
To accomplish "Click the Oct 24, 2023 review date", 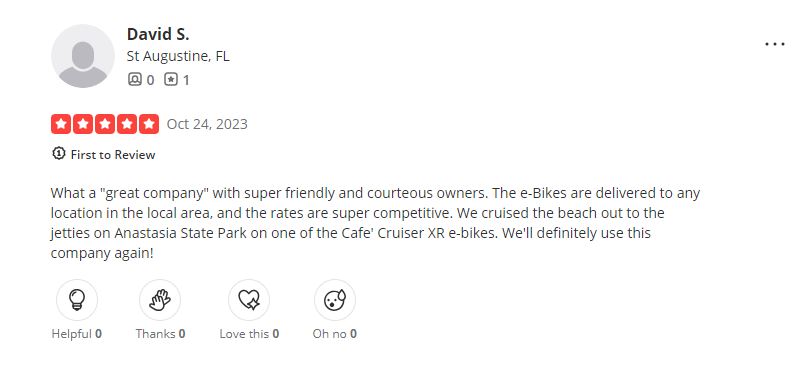I will [x=207, y=124].
